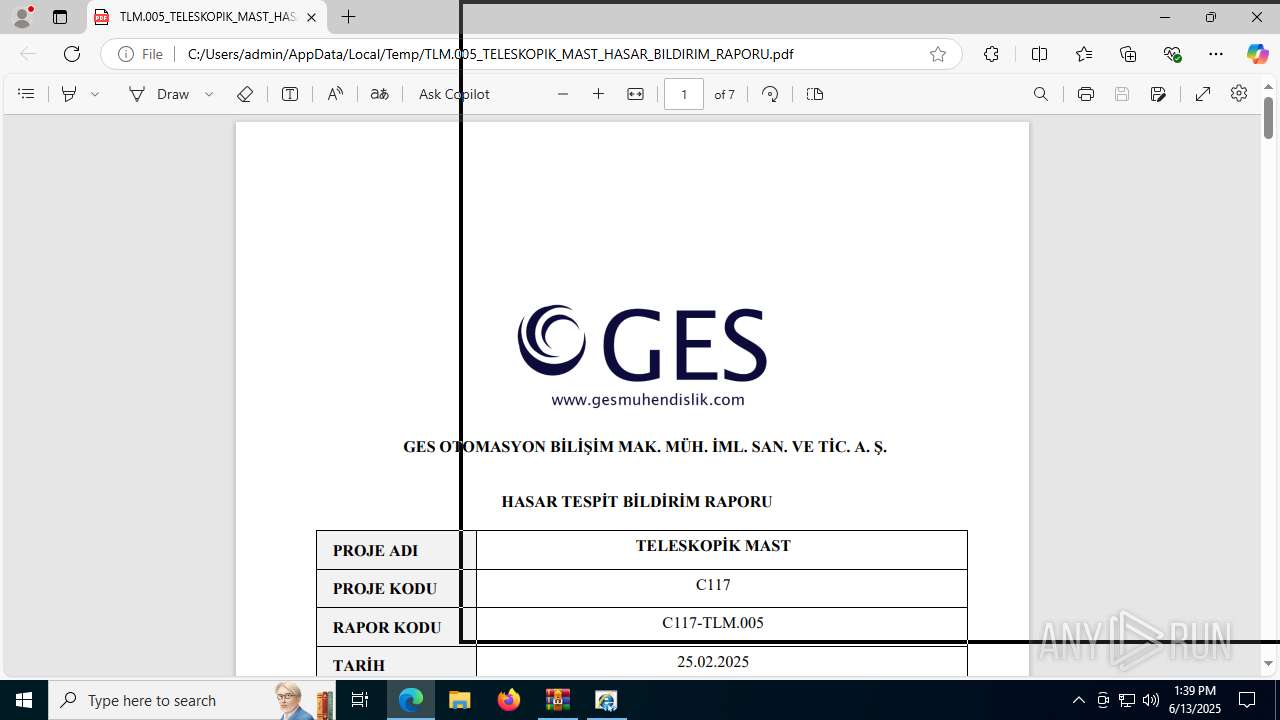
Task: Open Task View from taskbar
Action: [361, 700]
